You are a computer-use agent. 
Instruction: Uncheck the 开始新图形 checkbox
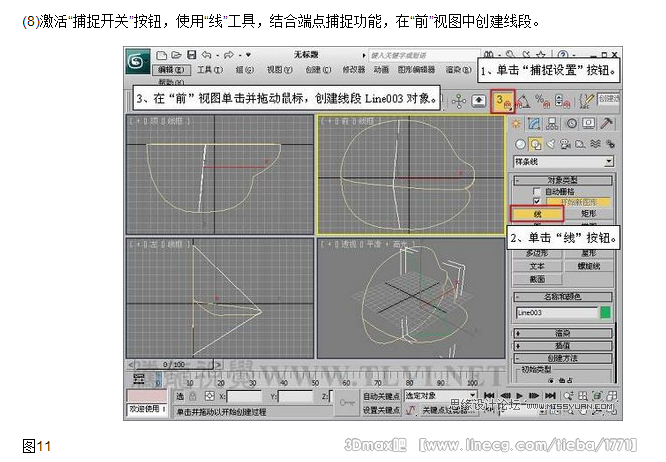(x=537, y=201)
